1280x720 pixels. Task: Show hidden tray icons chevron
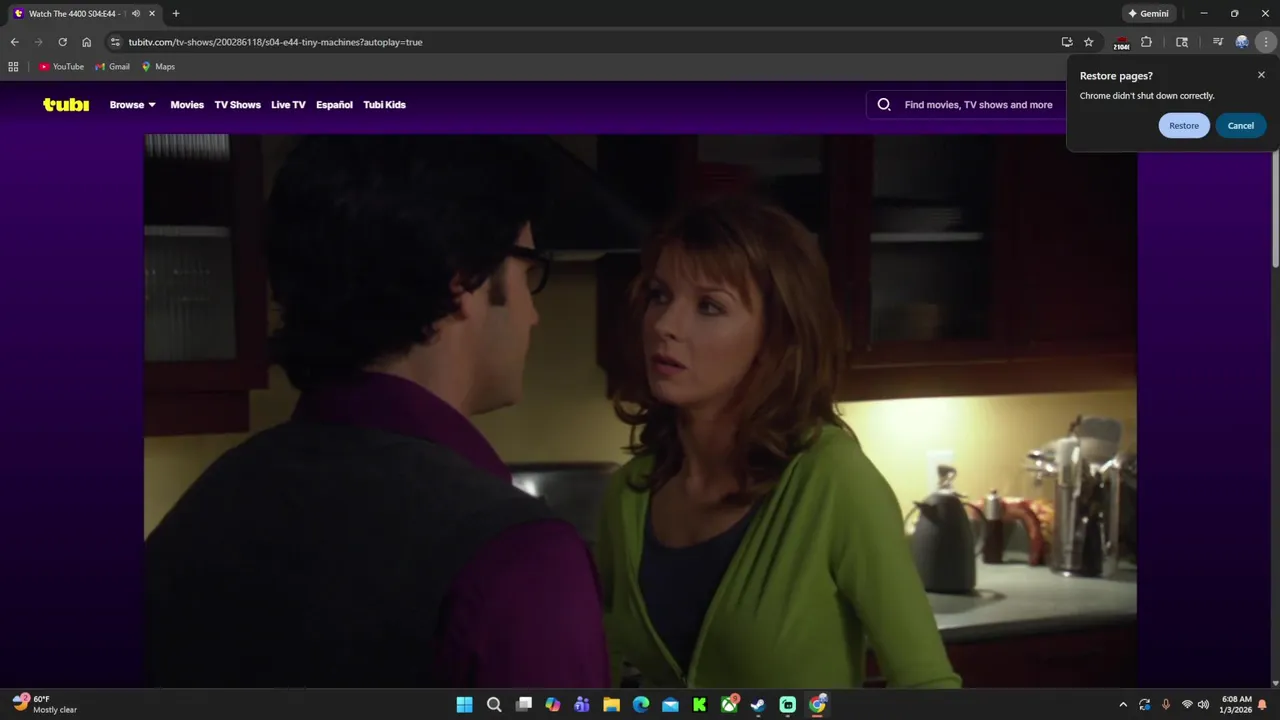pyautogui.click(x=1123, y=705)
